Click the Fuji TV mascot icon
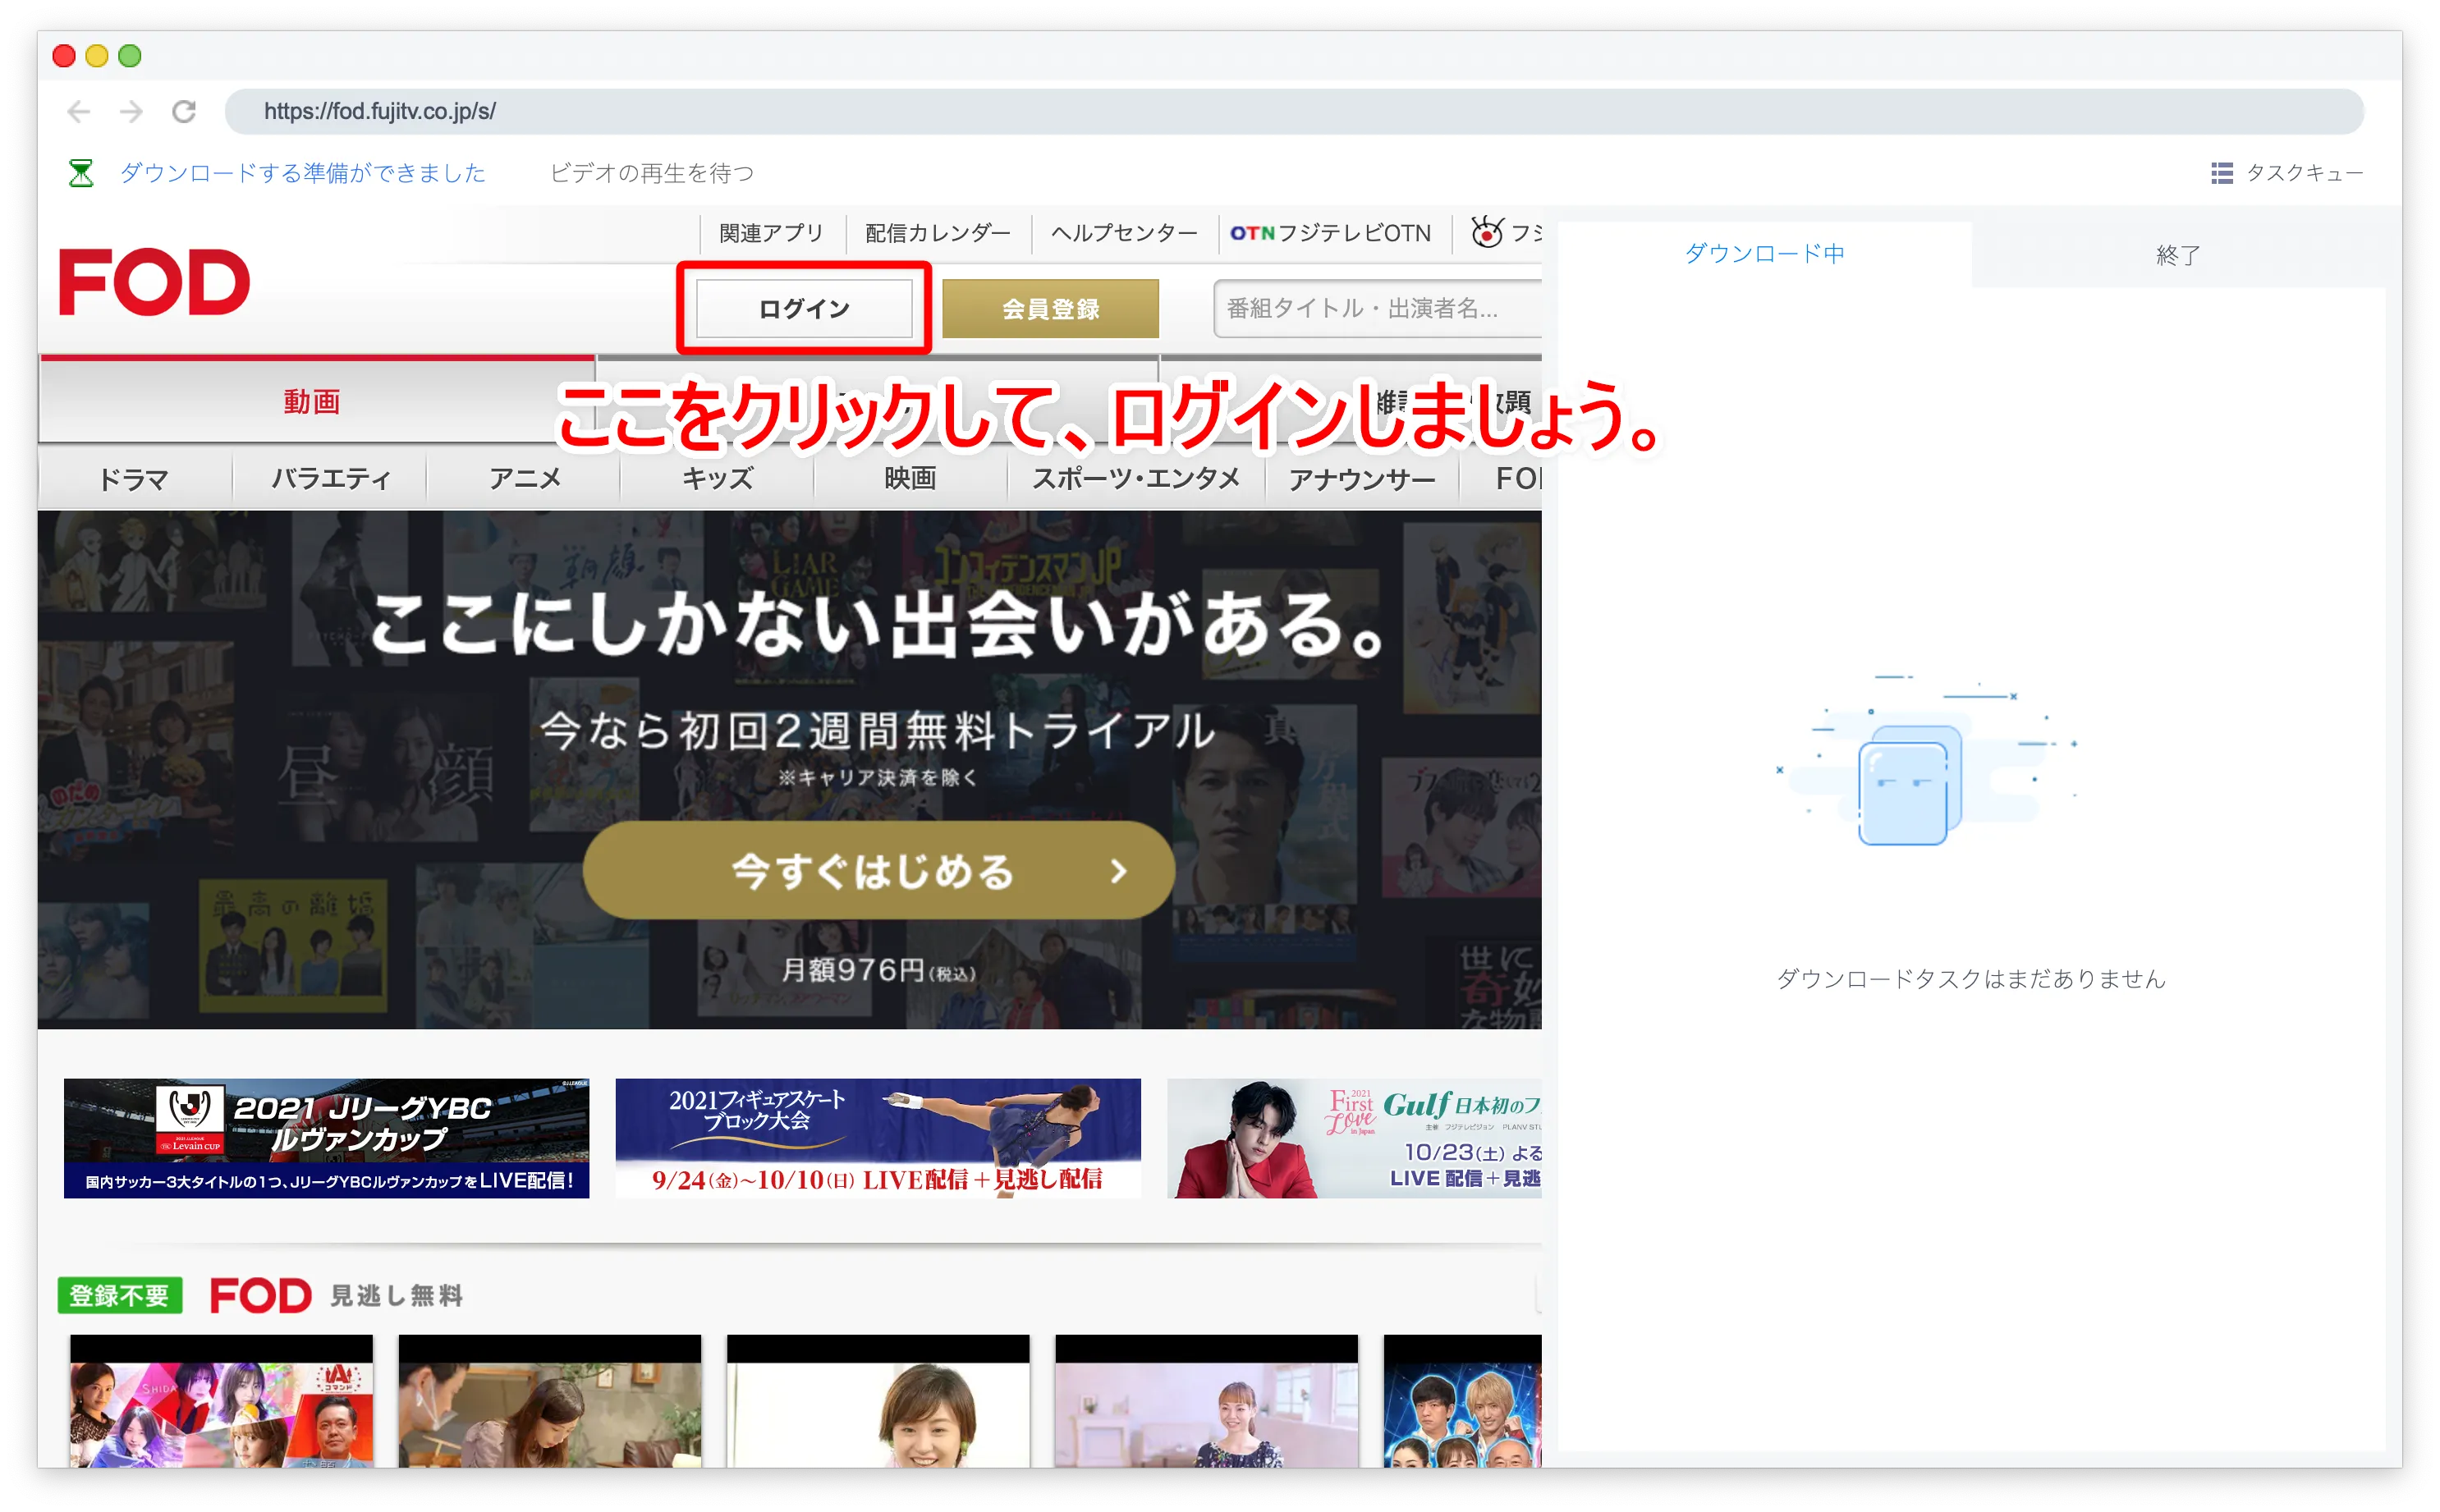The image size is (2440, 1512). (1486, 232)
